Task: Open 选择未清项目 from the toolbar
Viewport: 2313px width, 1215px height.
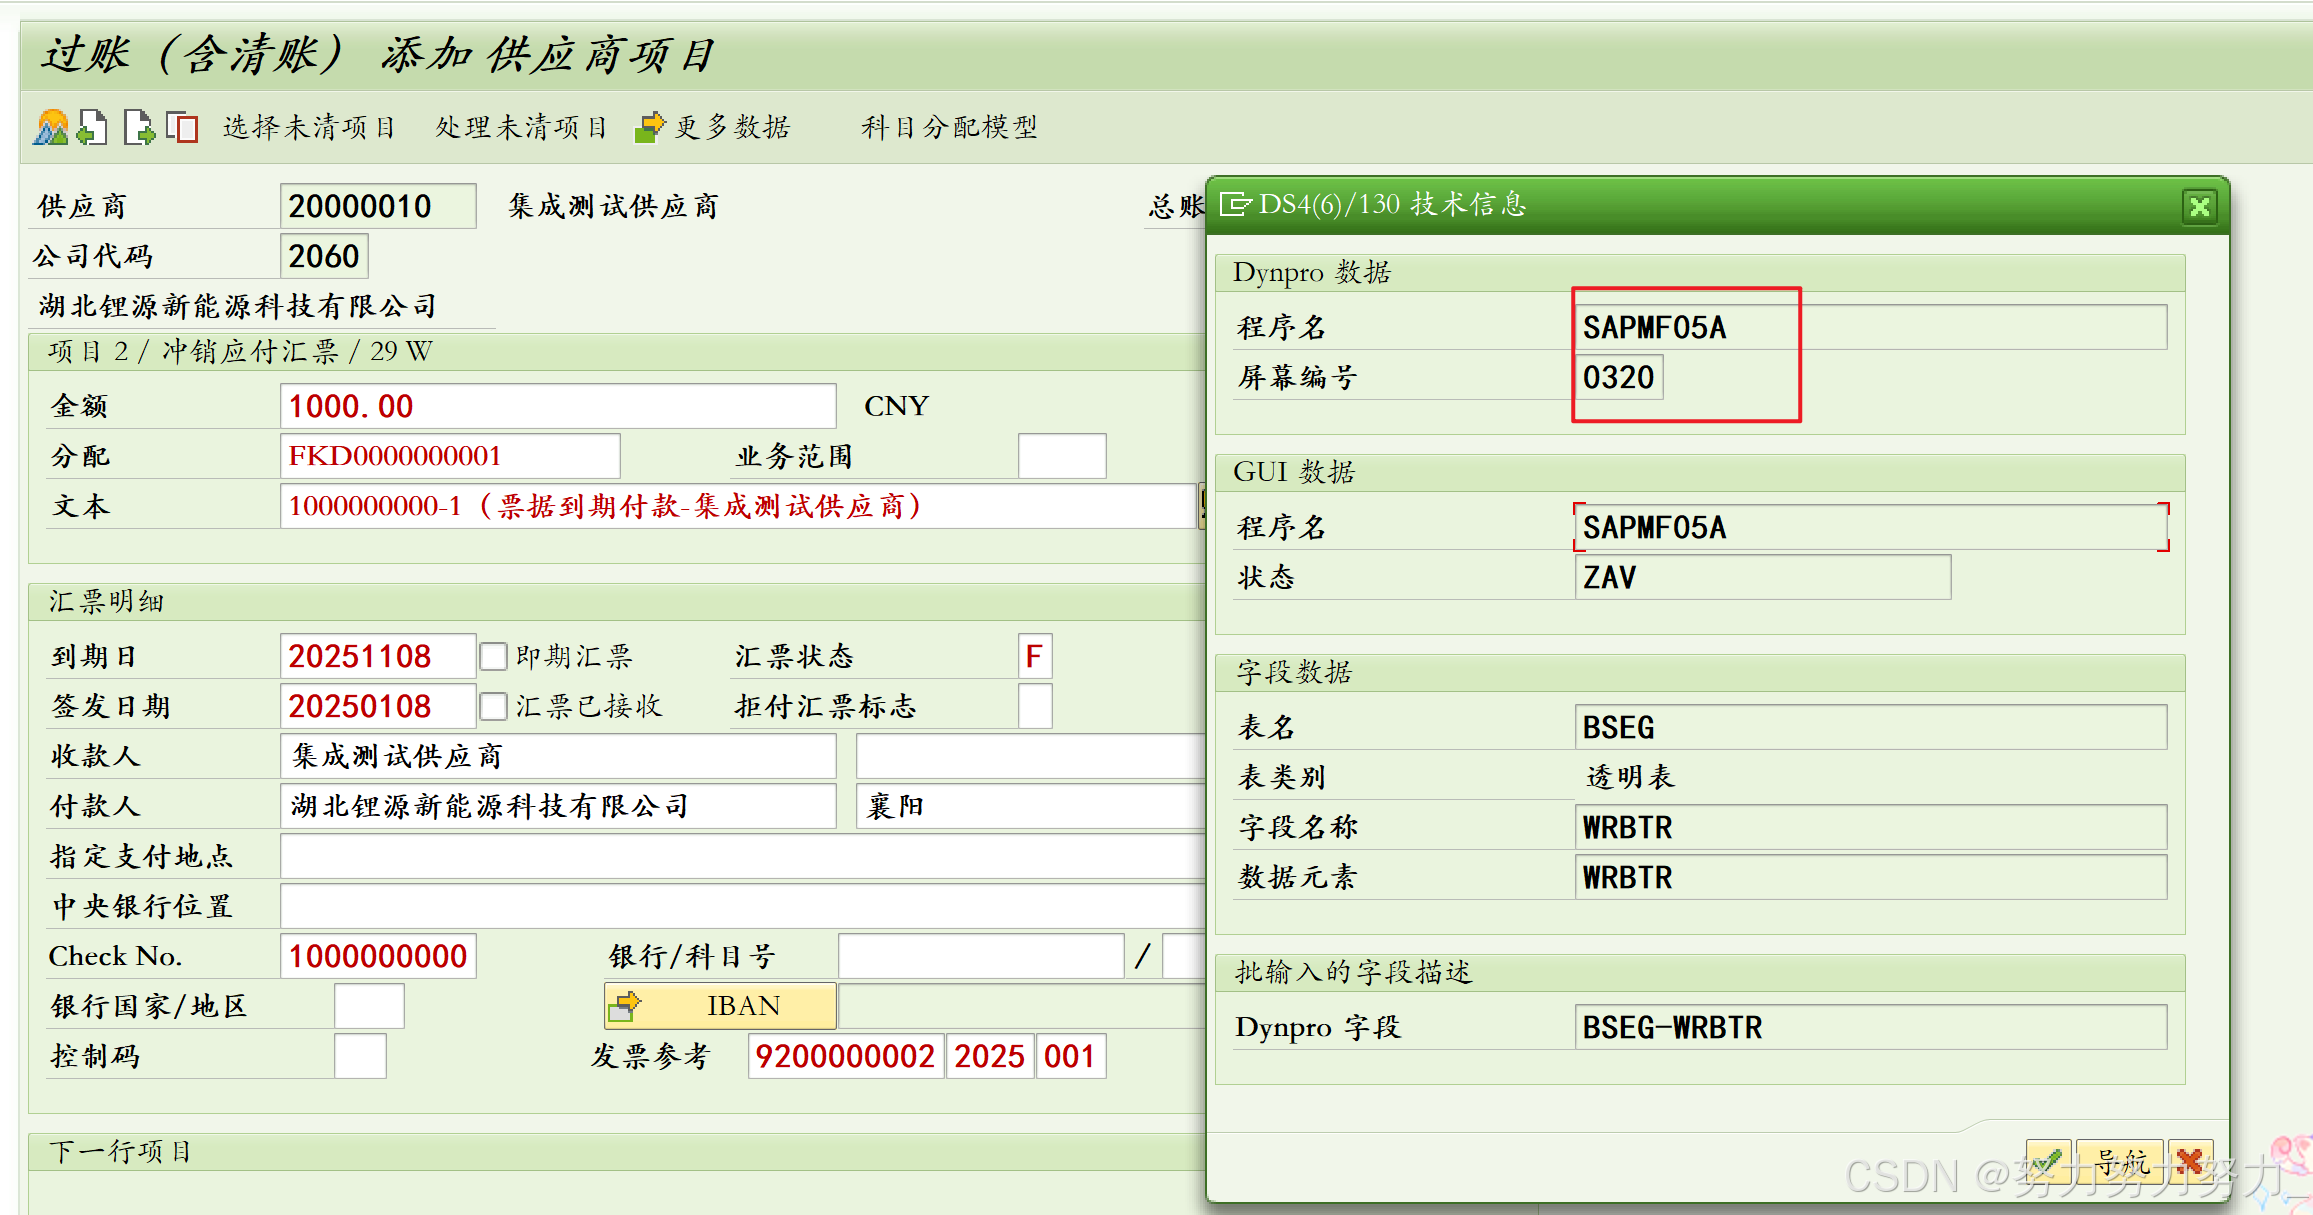Action: tap(309, 128)
